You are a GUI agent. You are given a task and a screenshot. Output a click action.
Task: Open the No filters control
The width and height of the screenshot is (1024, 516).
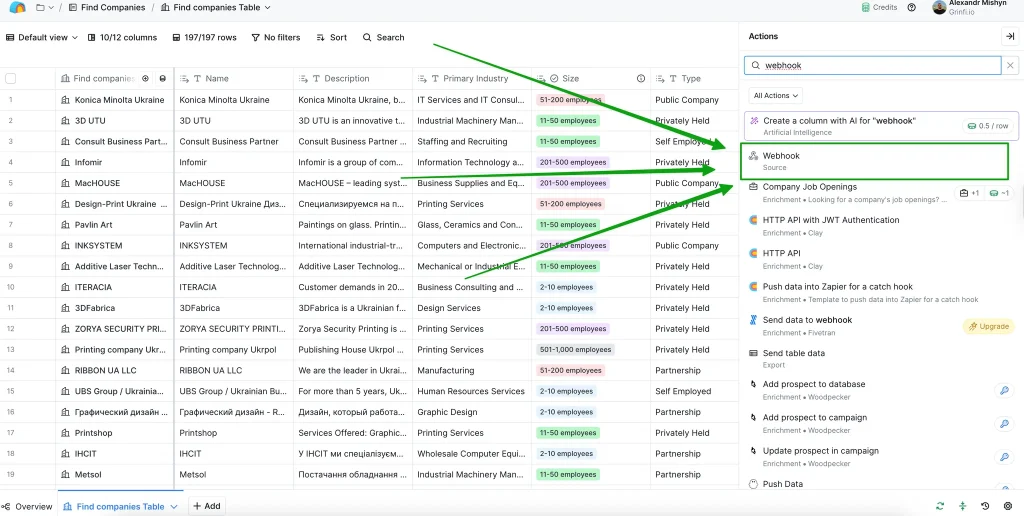274,37
